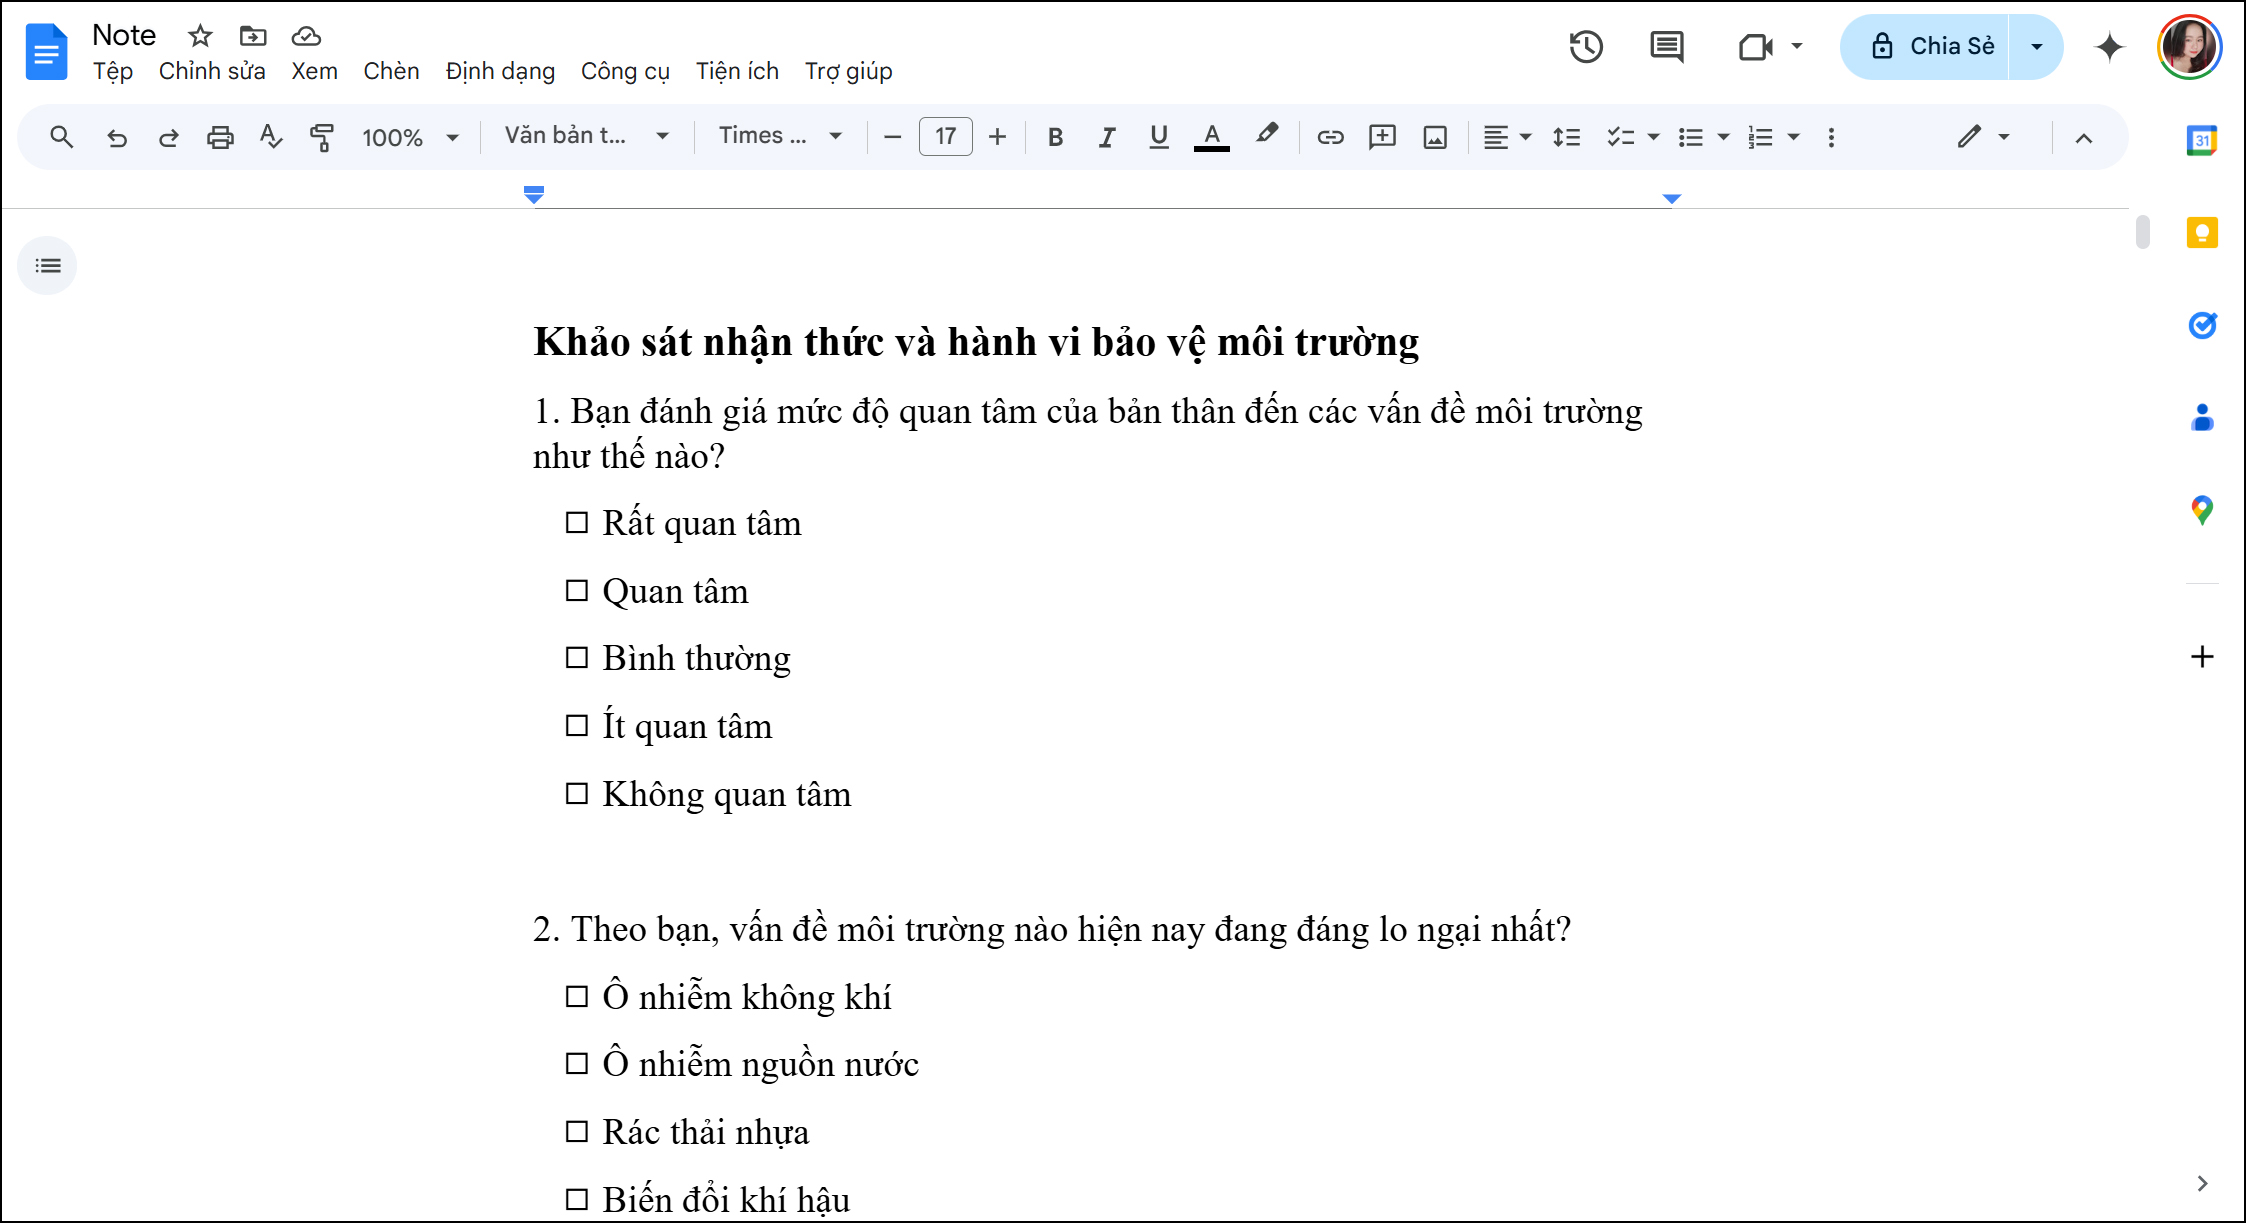Open the 100% zoom dropdown
The height and width of the screenshot is (1223, 2246).
(x=410, y=137)
